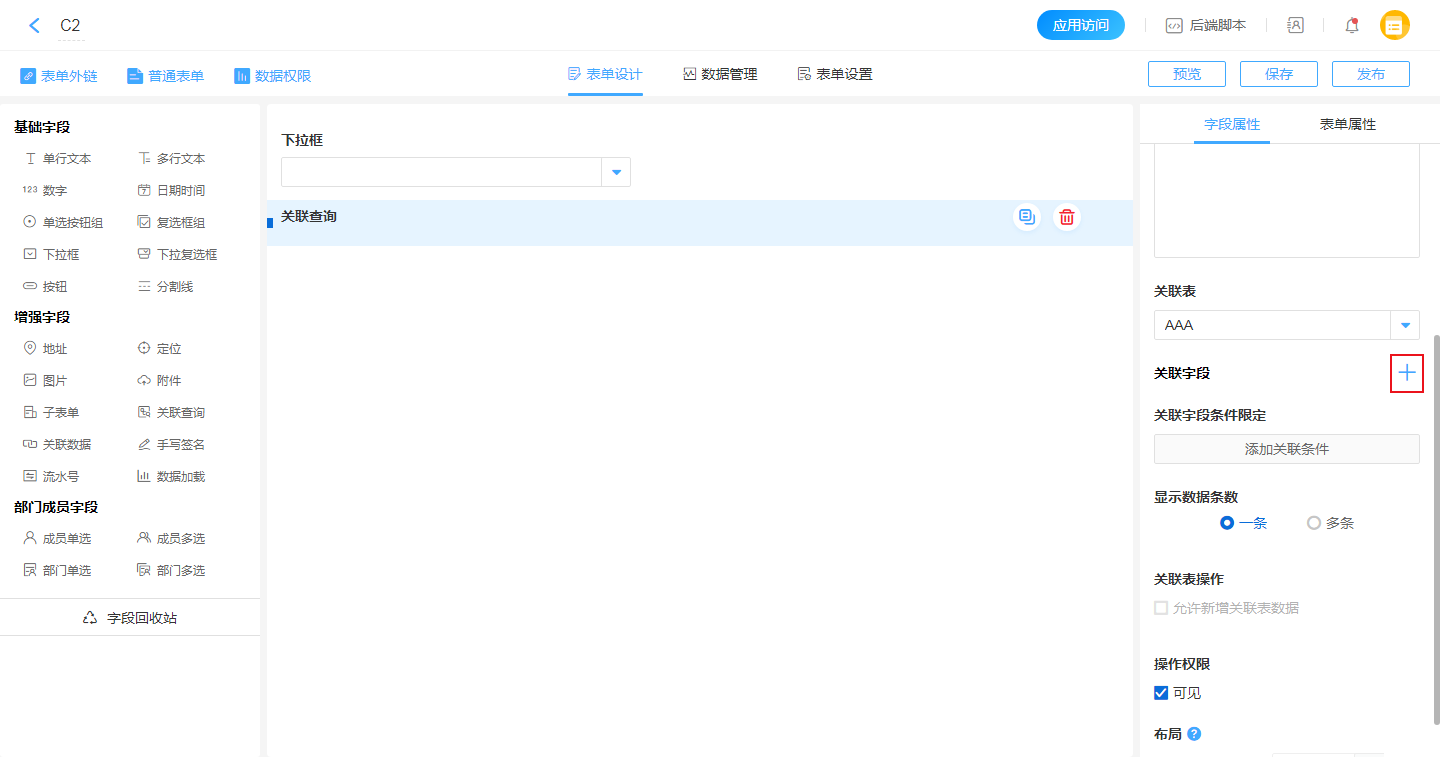This screenshot has height=757, width=1440.
Task: Expand the 关联表 AAA dropdown
Action: tap(1406, 325)
